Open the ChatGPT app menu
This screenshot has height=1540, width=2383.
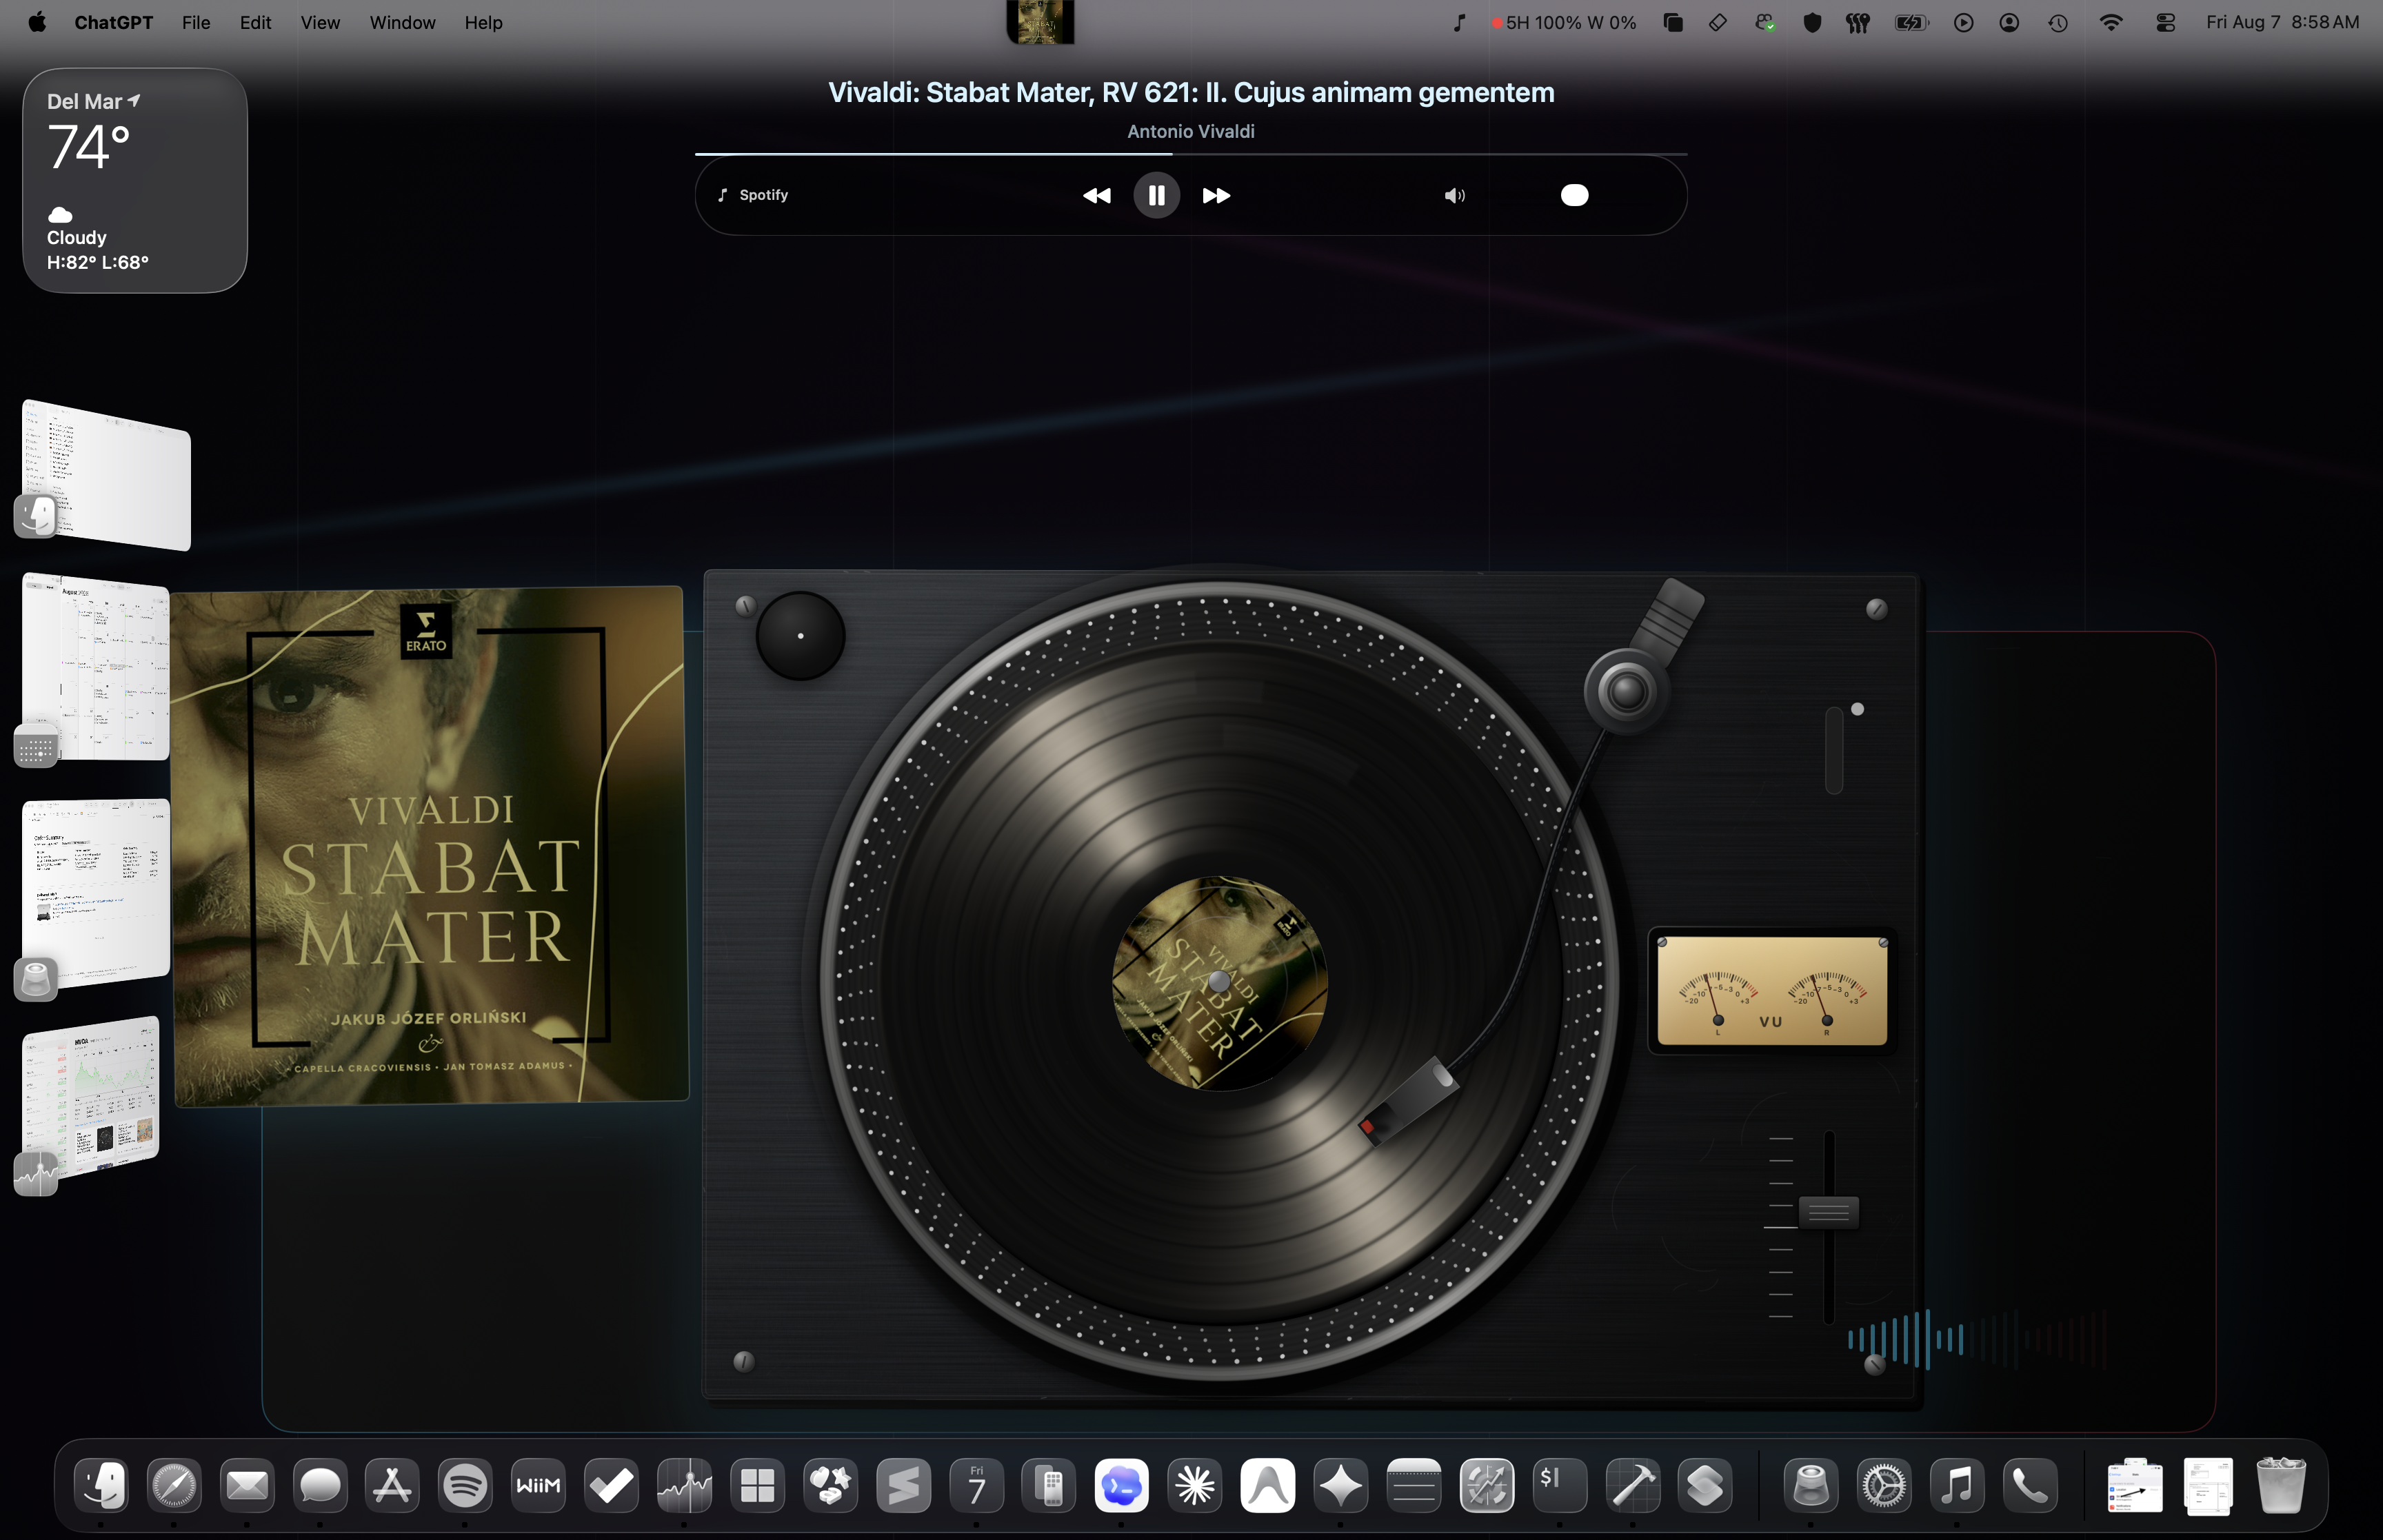(x=113, y=22)
